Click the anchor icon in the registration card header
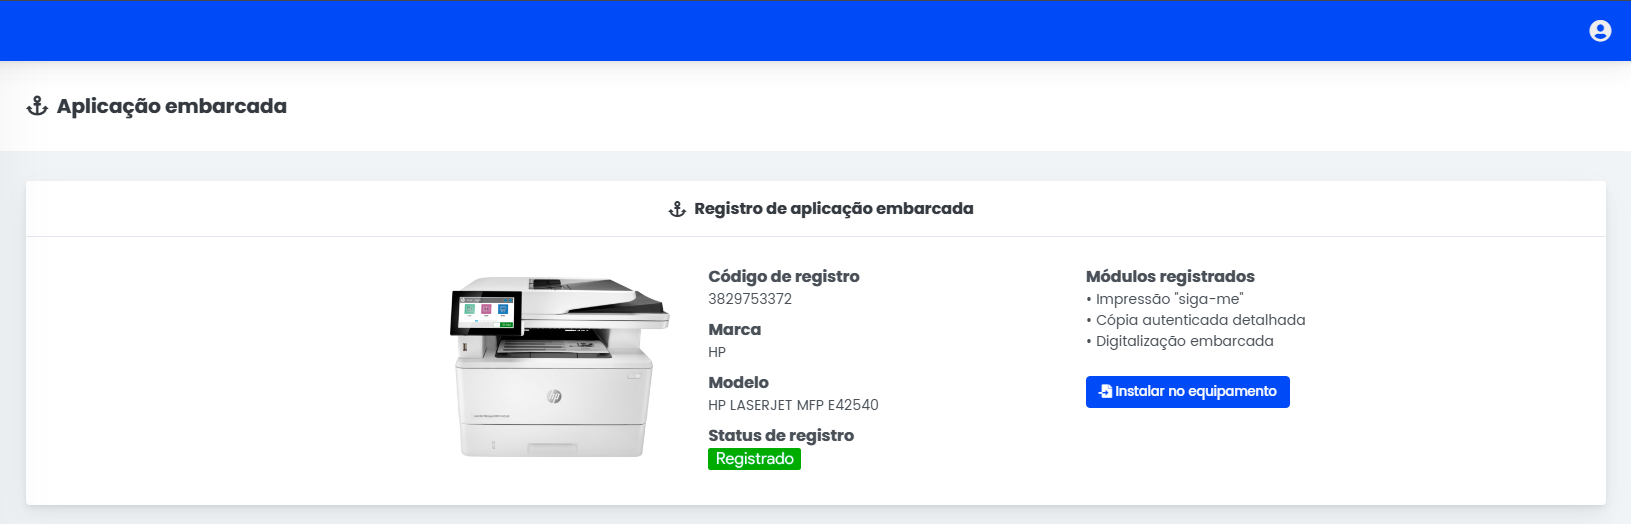 click(677, 209)
